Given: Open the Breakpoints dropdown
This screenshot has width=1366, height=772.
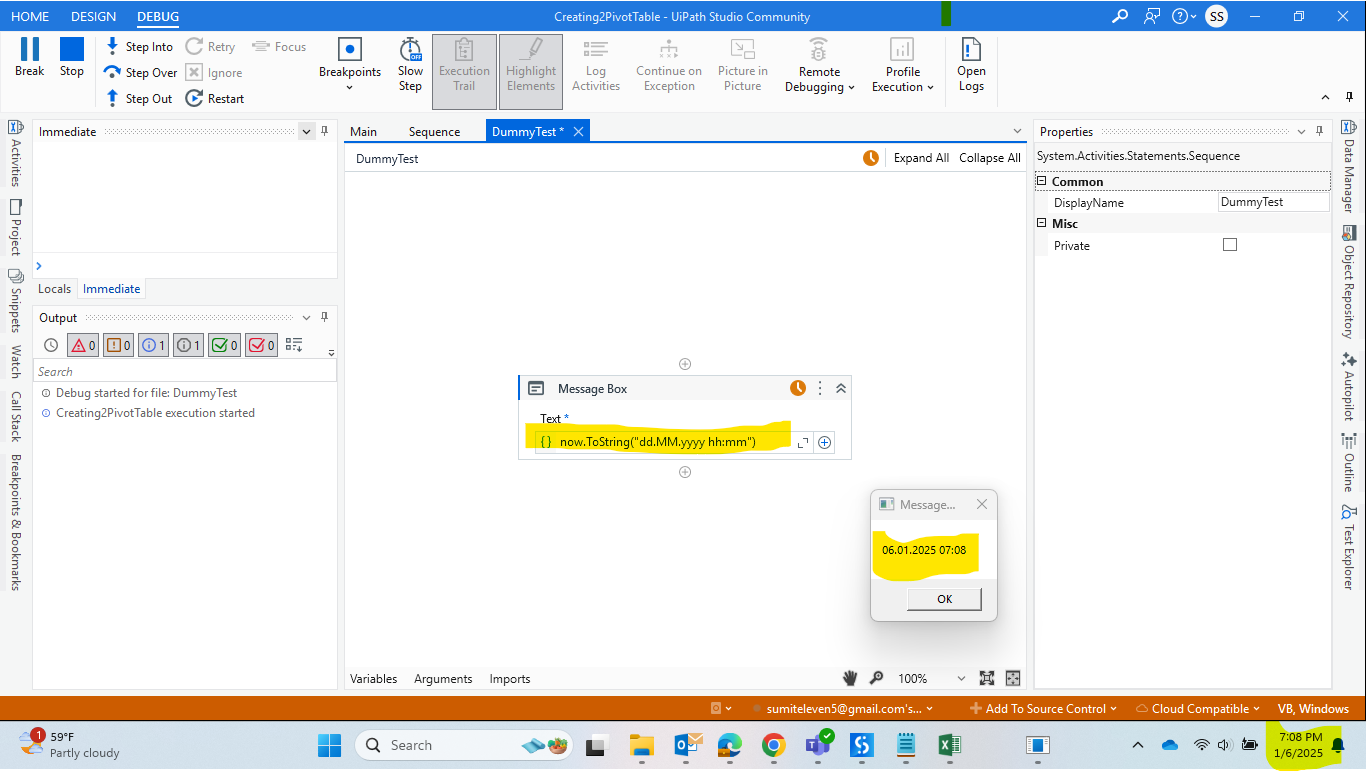Looking at the screenshot, I should [x=350, y=65].
